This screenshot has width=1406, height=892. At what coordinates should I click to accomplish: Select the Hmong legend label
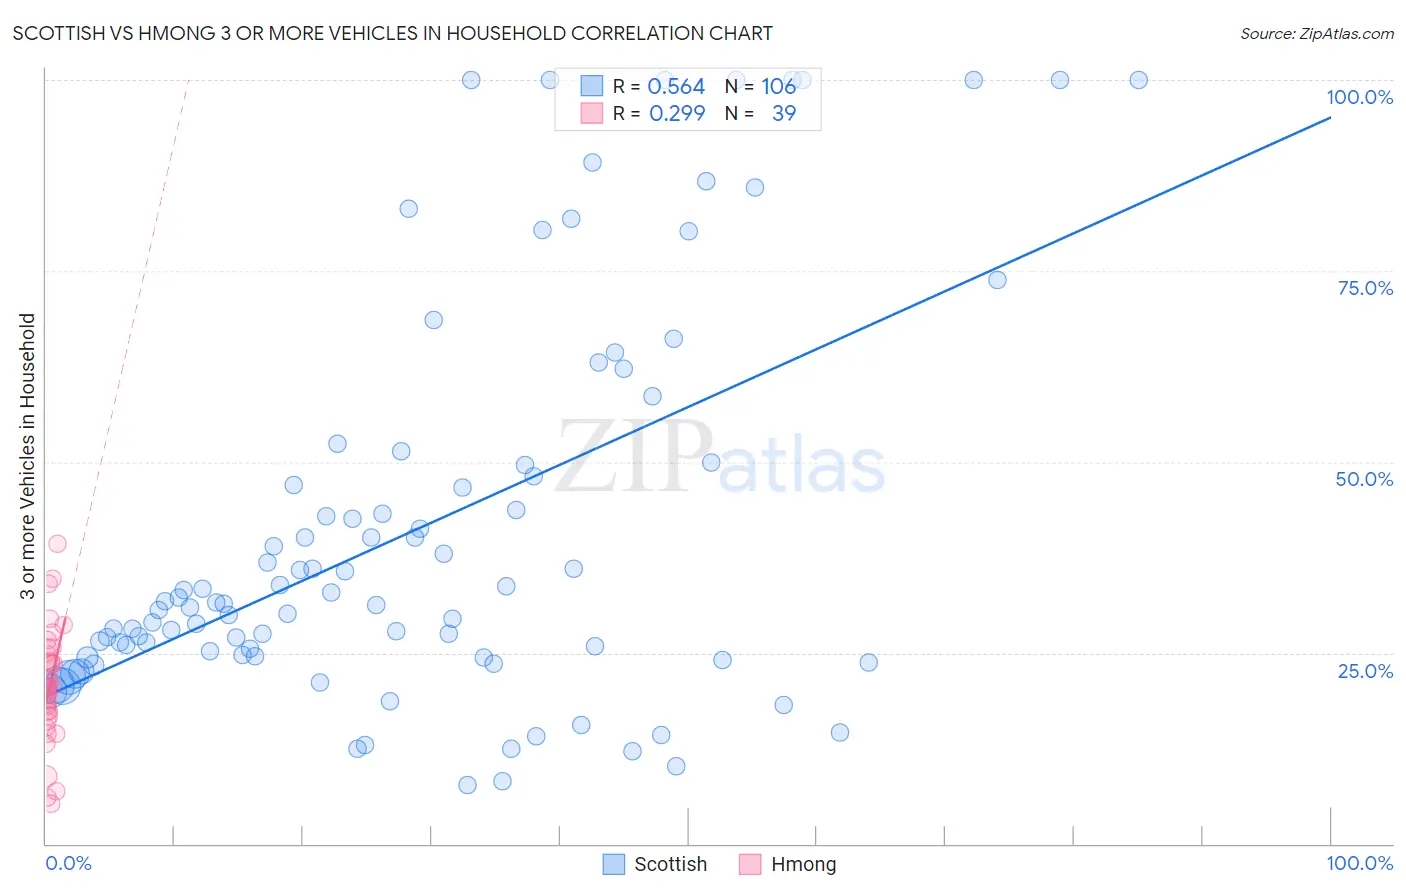[x=803, y=864]
